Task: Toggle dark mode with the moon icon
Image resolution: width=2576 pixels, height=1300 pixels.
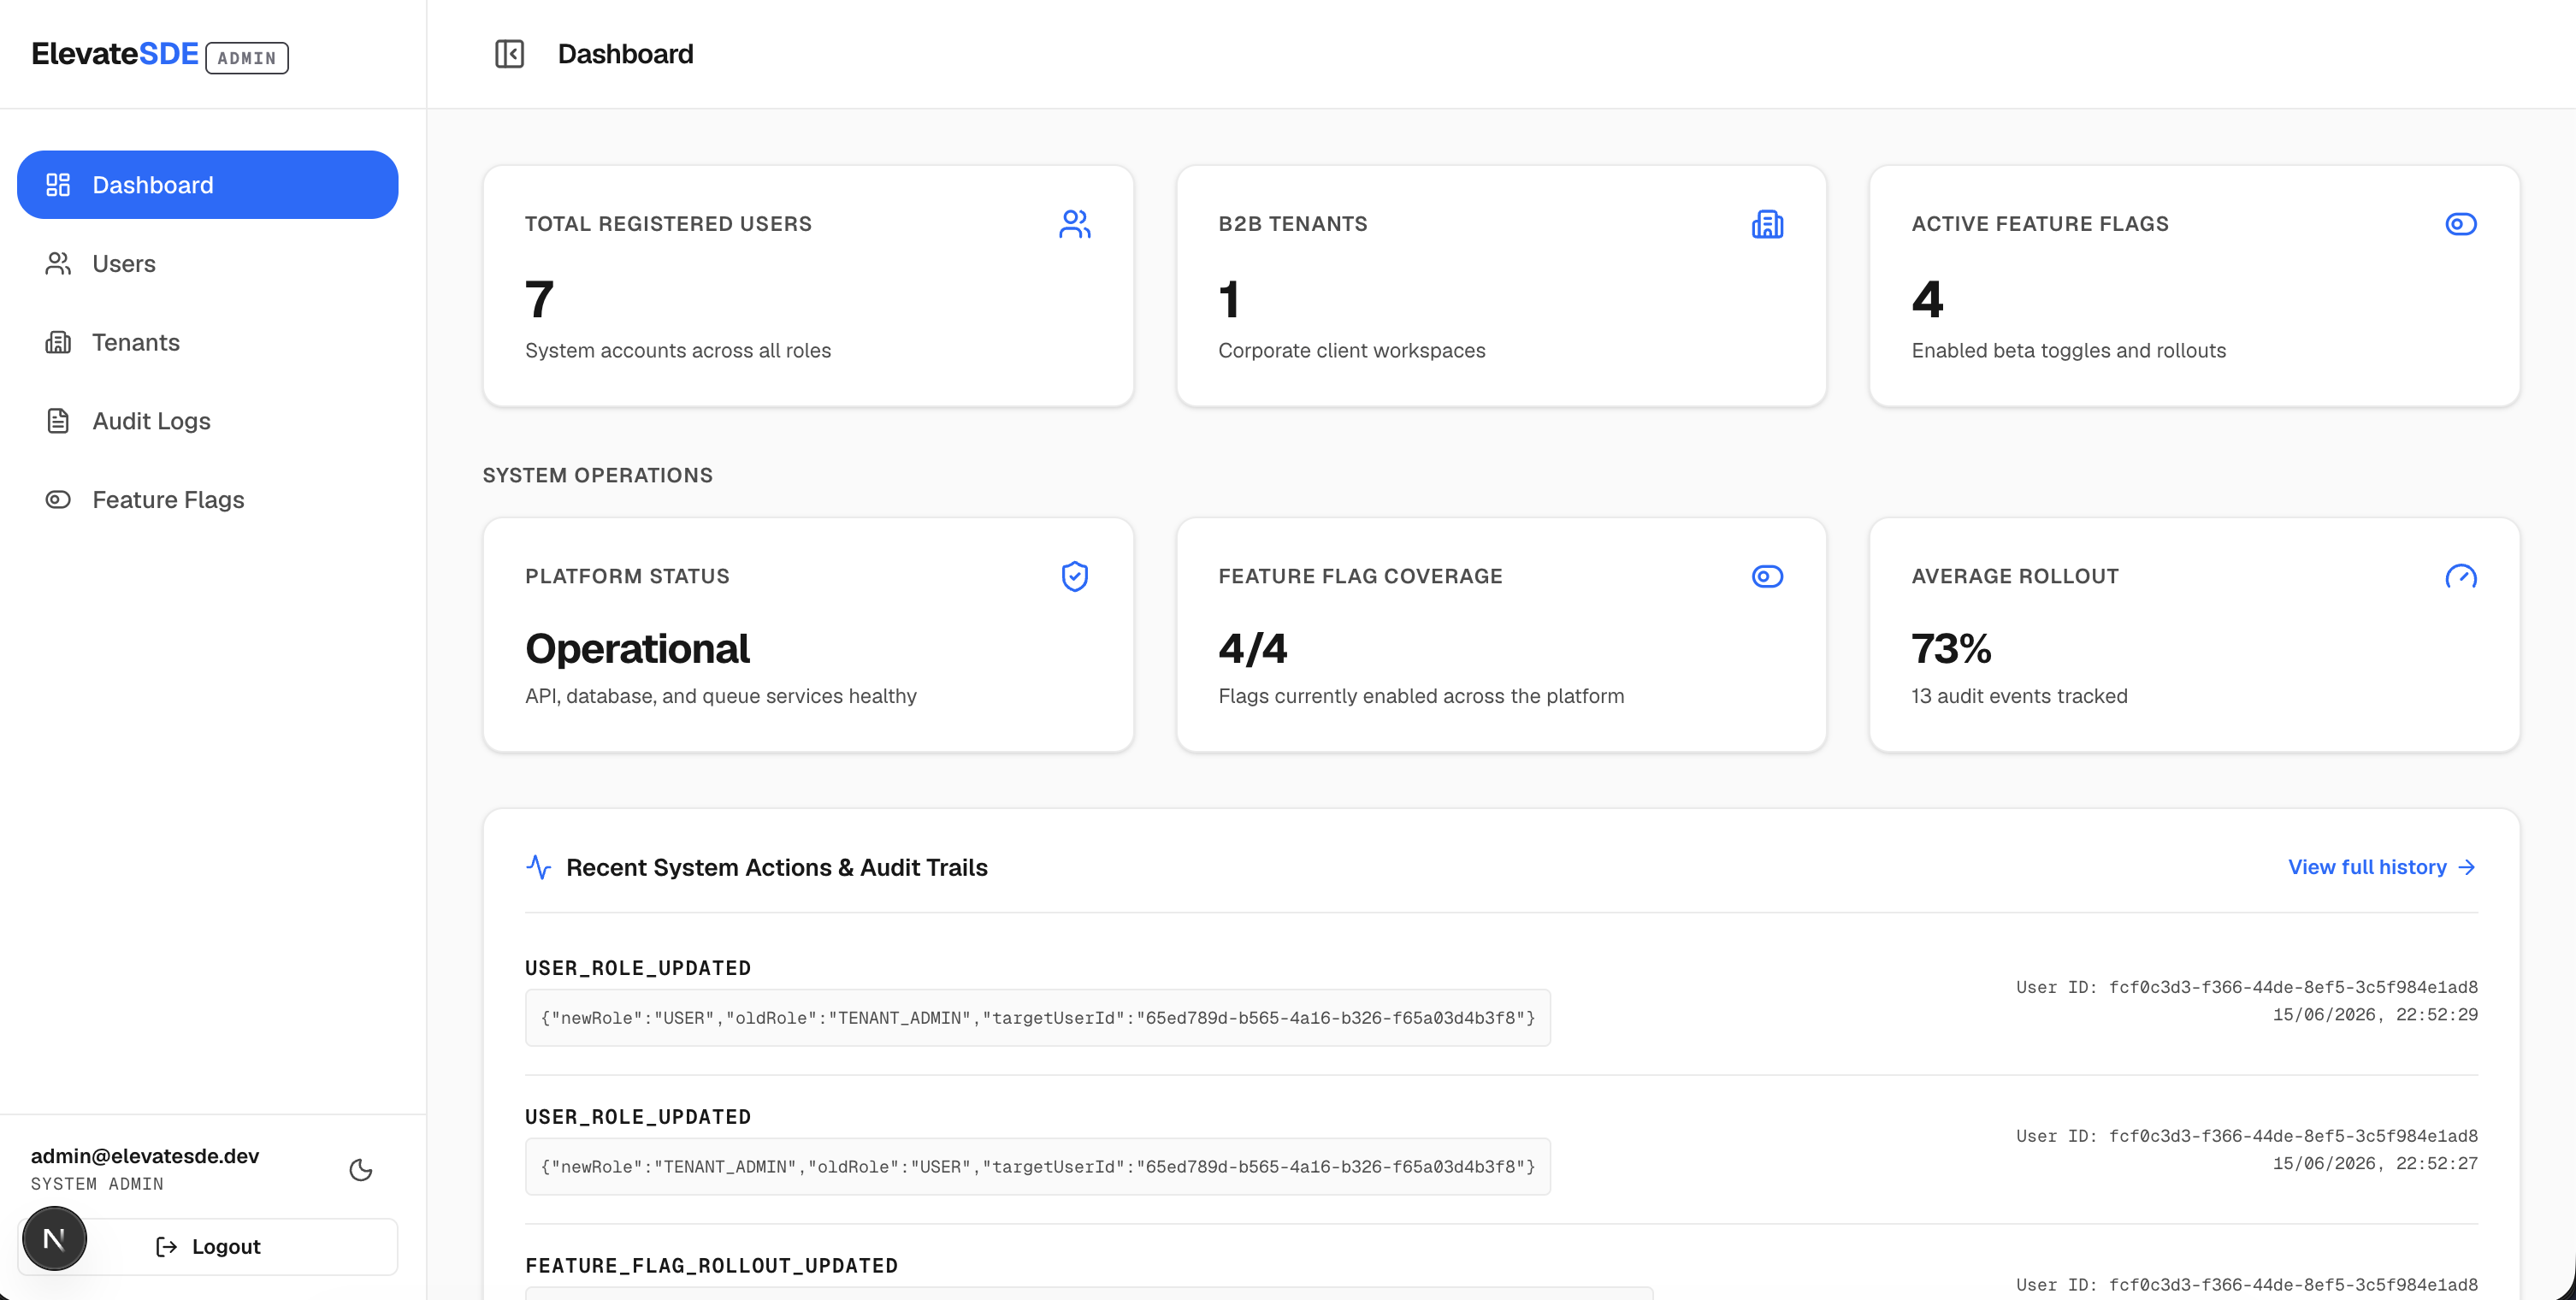Action: [361, 1170]
